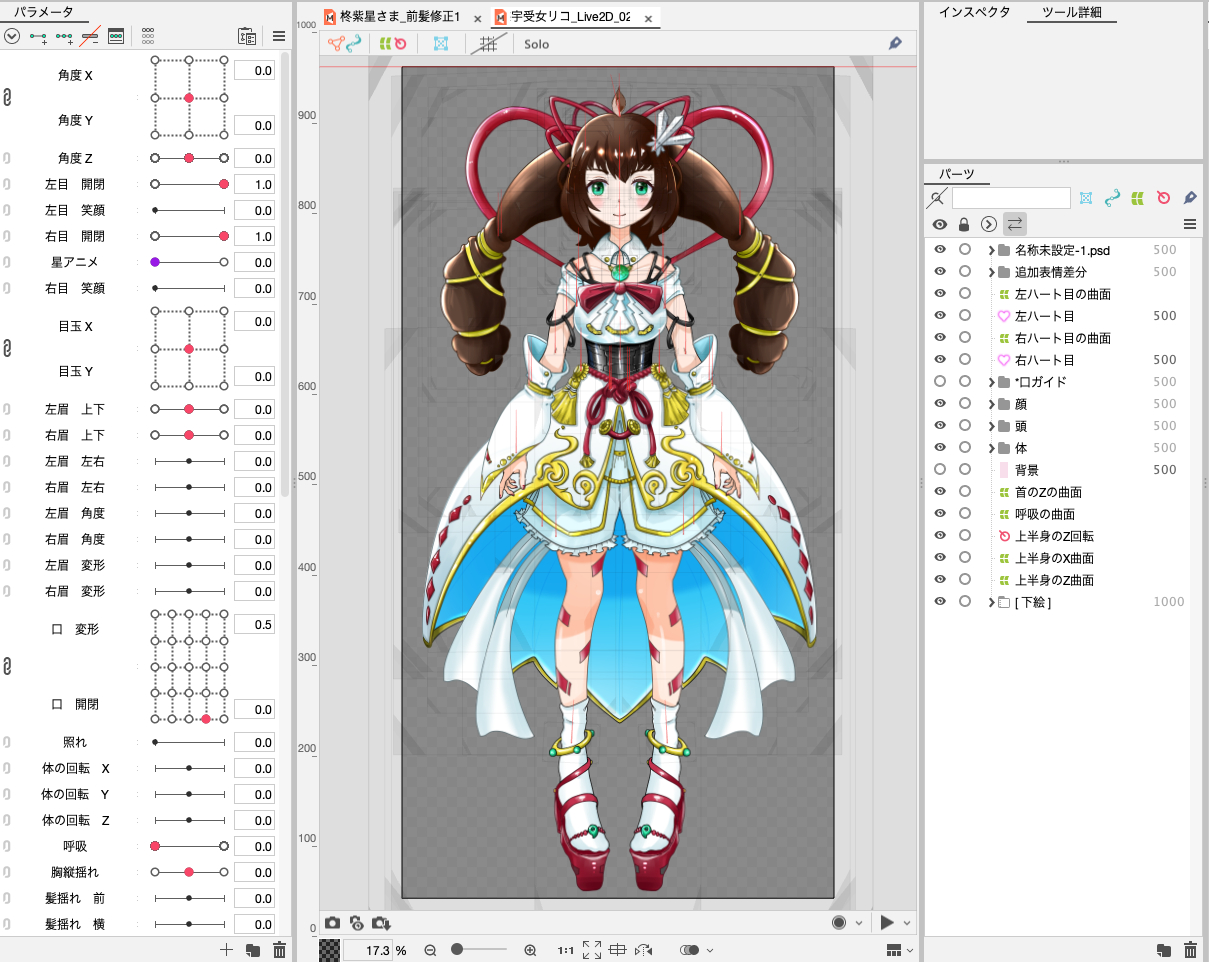Image resolution: width=1209 pixels, height=962 pixels.
Task: Click camera snapshot icon below canvas
Action: click(333, 923)
